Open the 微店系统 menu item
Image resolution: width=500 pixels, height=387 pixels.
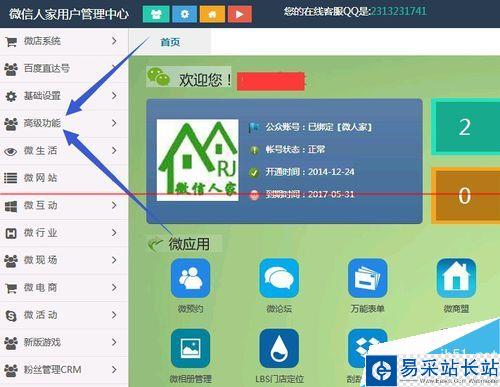[64, 41]
